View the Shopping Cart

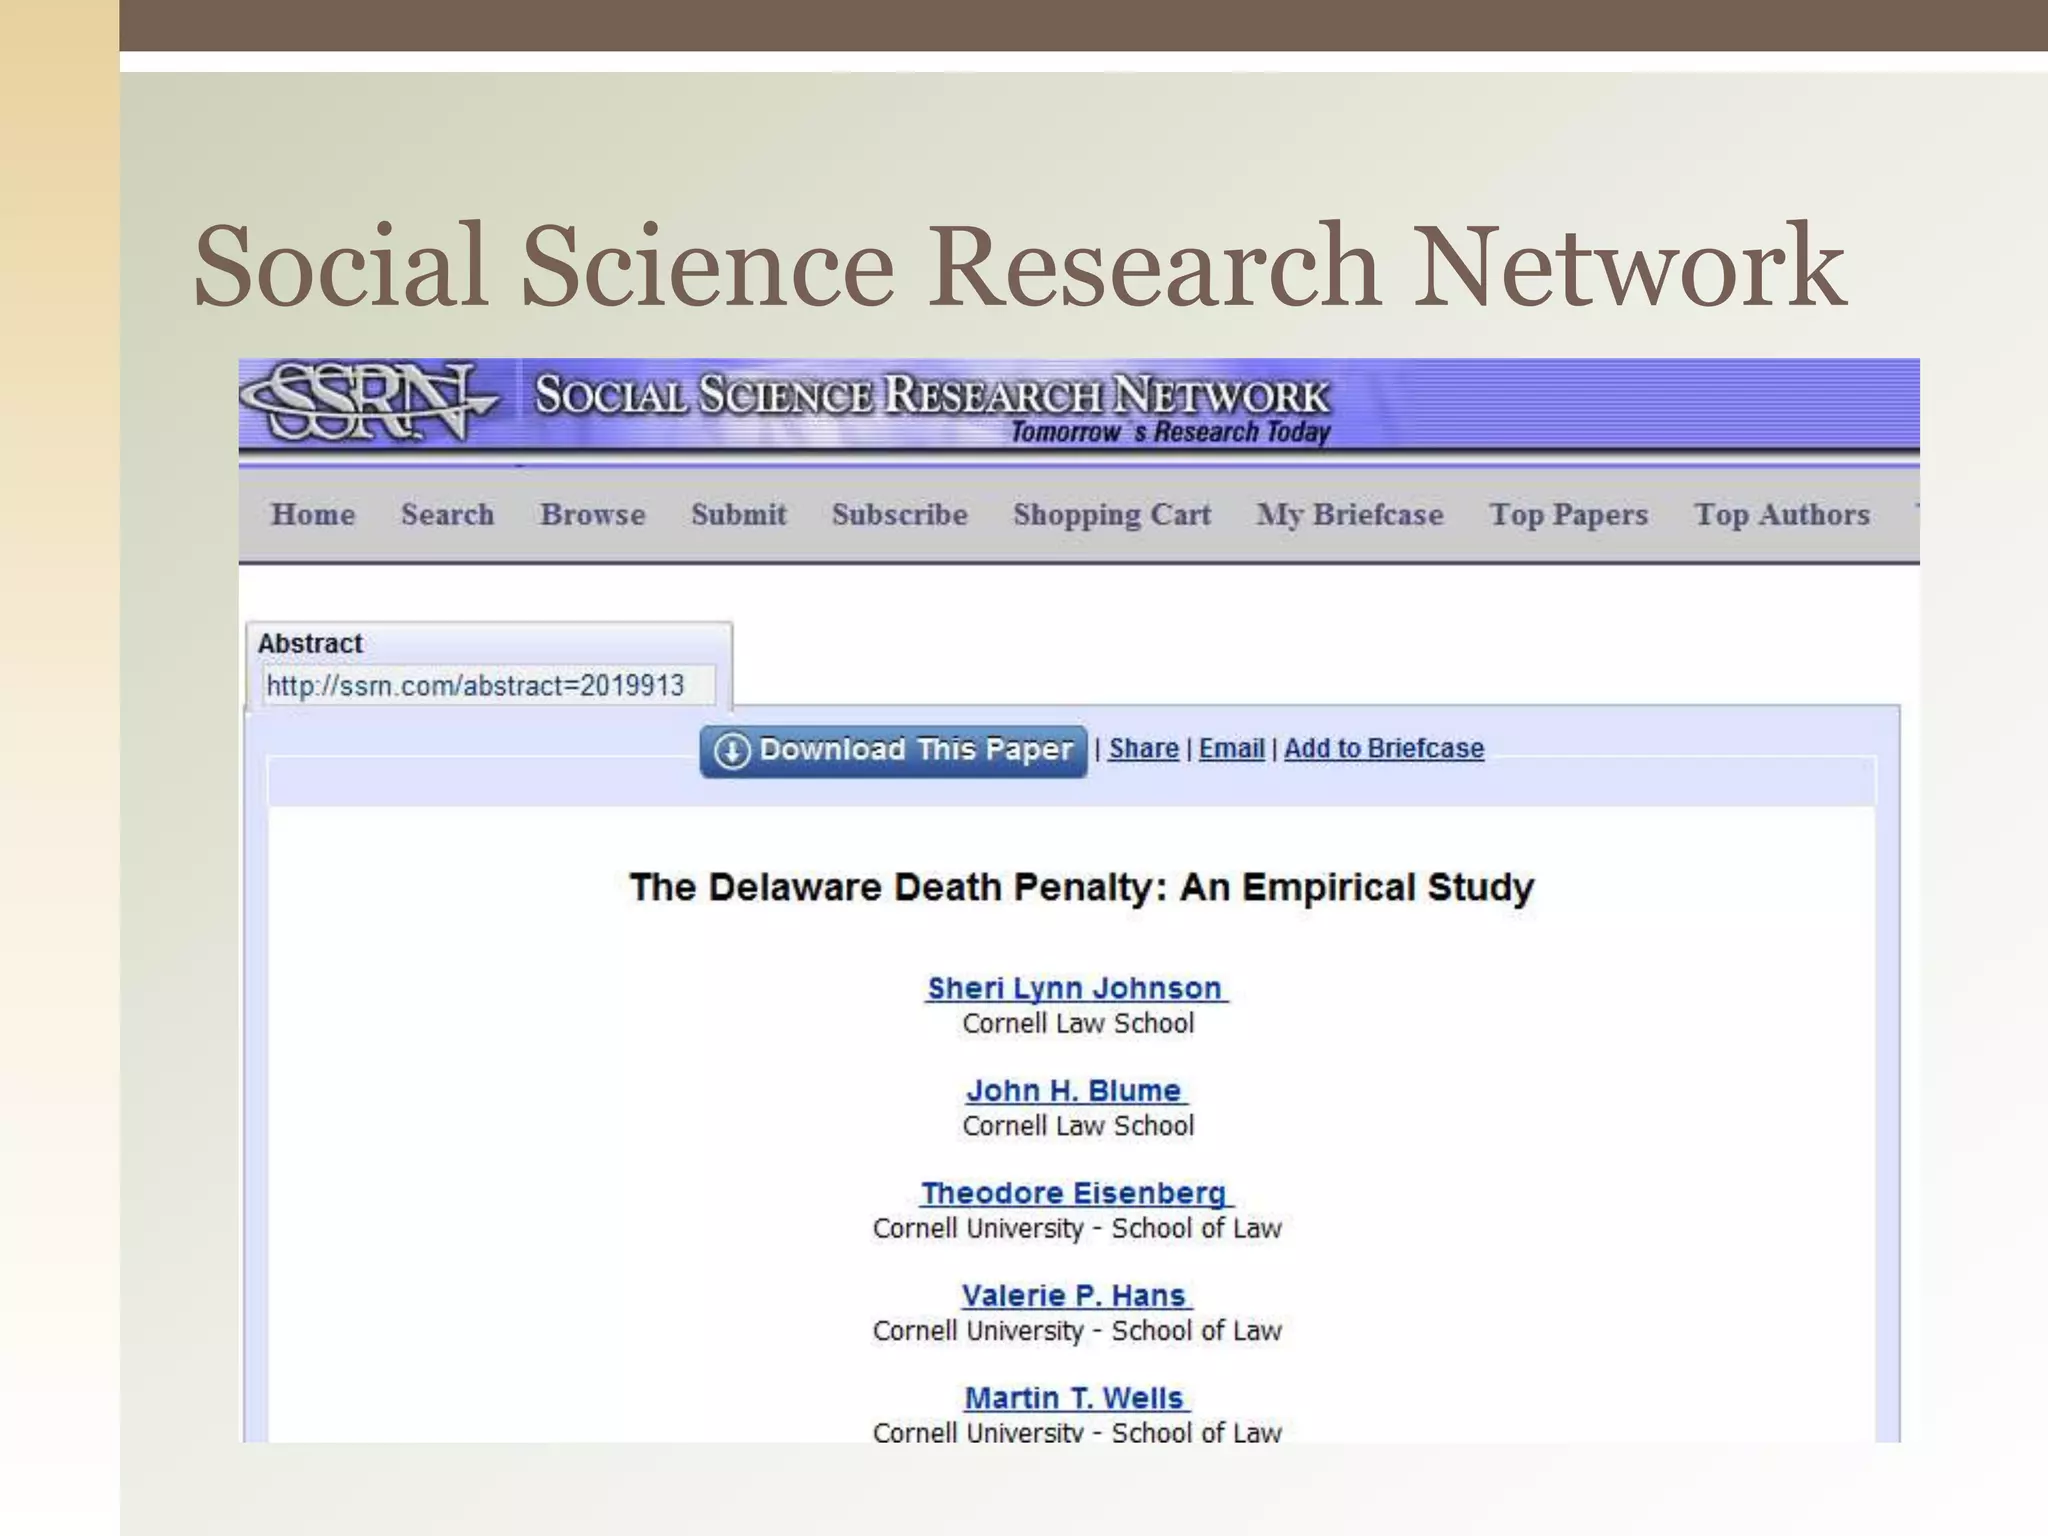tap(1111, 514)
